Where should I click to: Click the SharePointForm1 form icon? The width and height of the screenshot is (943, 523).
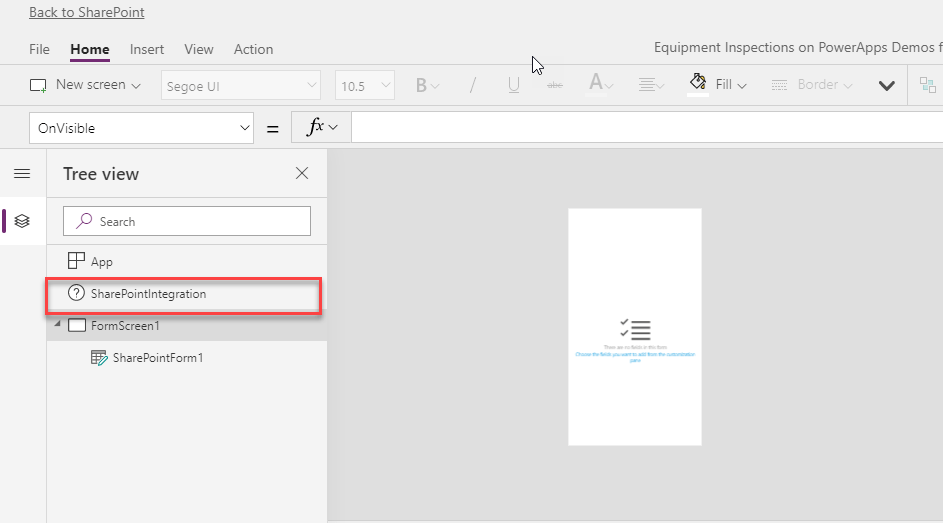tap(99, 358)
